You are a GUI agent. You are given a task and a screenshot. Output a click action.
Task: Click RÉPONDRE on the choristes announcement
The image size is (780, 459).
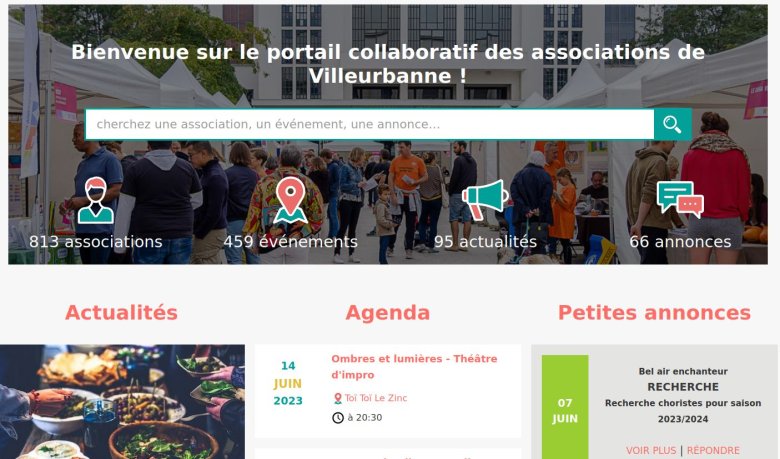pyautogui.click(x=713, y=451)
